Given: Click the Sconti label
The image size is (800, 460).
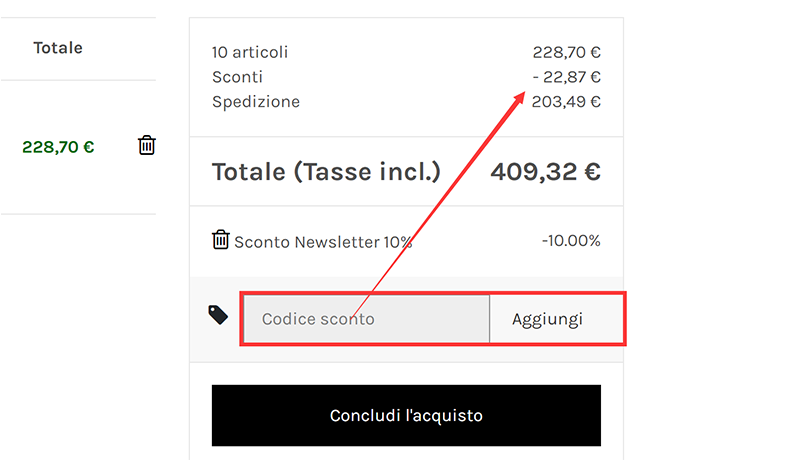Looking at the screenshot, I should coord(237,77).
